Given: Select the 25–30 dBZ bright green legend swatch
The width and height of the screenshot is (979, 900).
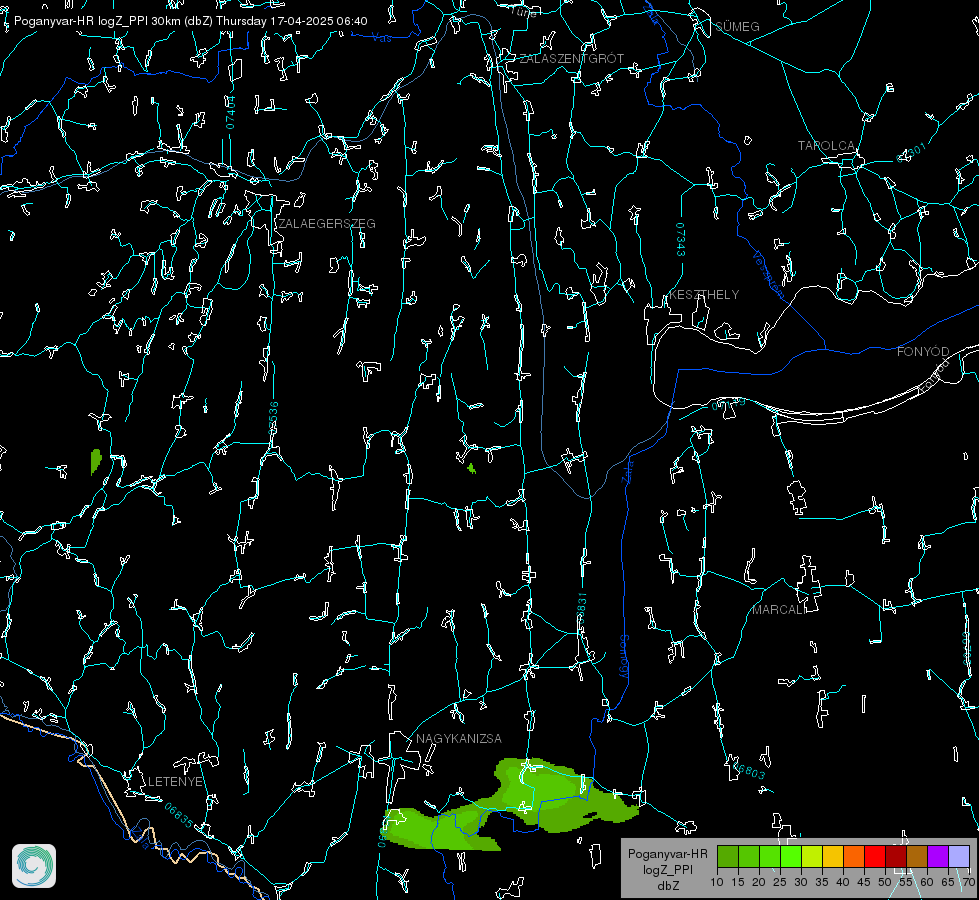Looking at the screenshot, I should pos(791,856).
